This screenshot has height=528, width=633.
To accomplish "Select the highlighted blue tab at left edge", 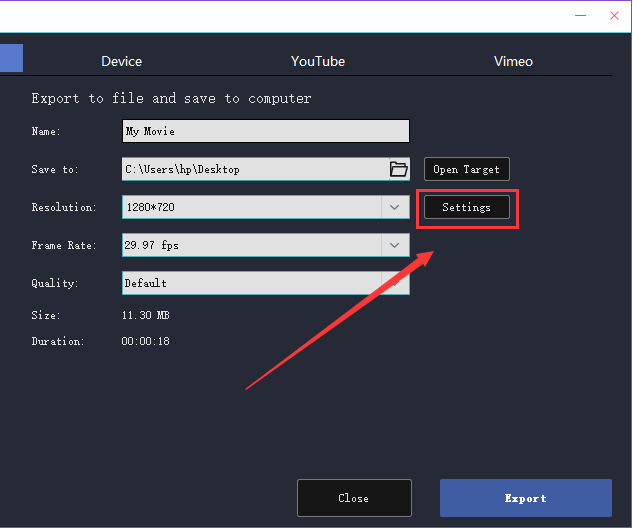I will coord(10,58).
